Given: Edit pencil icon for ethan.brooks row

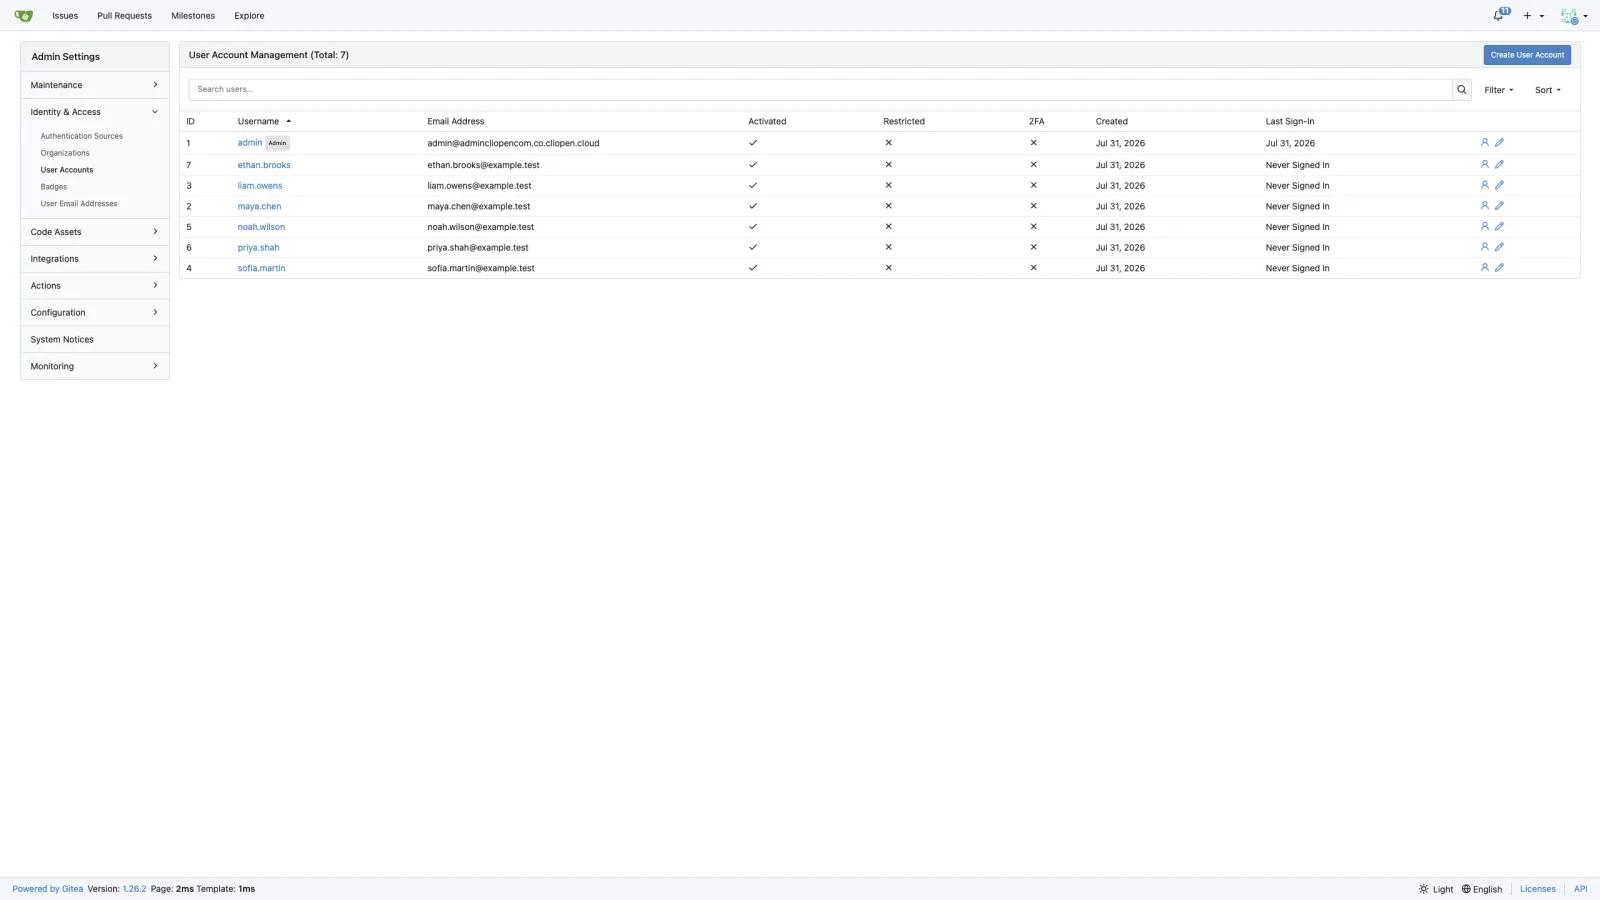Looking at the screenshot, I should tap(1499, 165).
